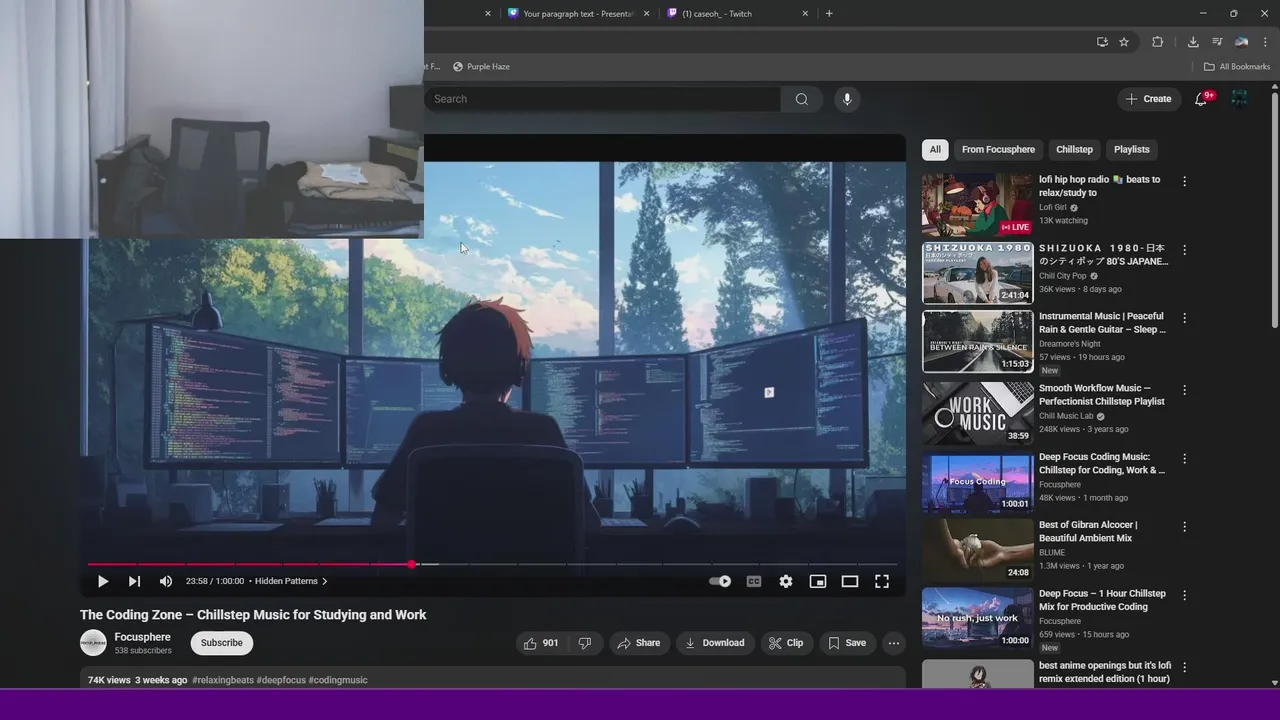
Task: Like the video with 901 likes
Action: coord(541,643)
